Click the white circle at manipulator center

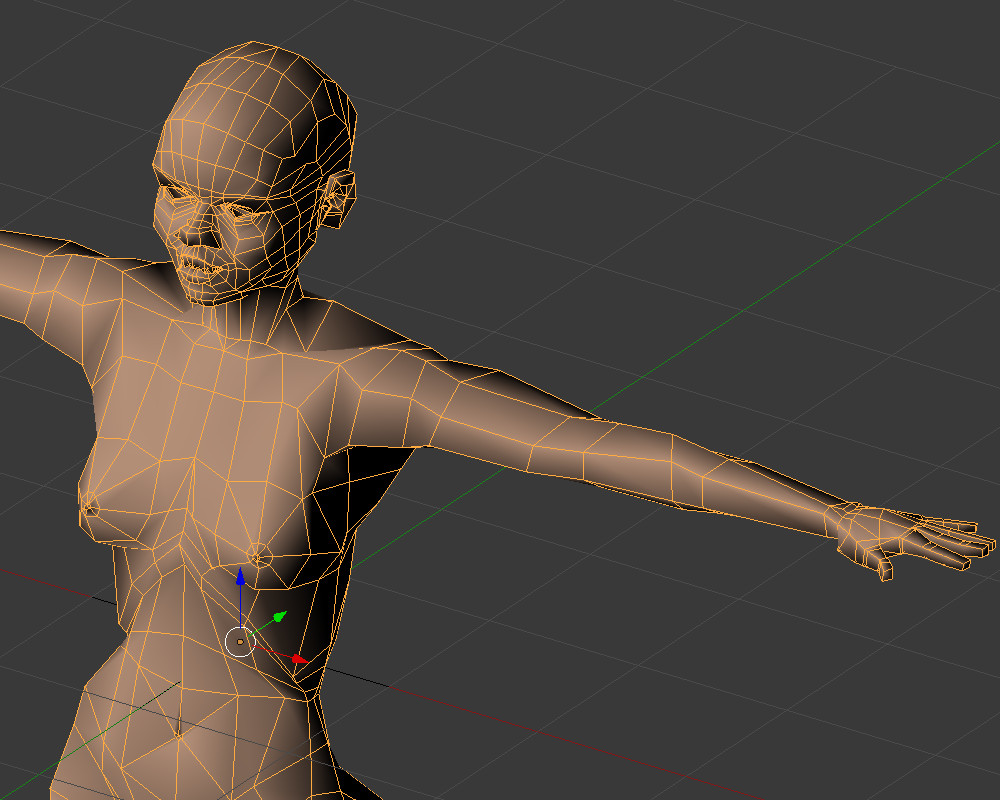pyautogui.click(x=240, y=641)
